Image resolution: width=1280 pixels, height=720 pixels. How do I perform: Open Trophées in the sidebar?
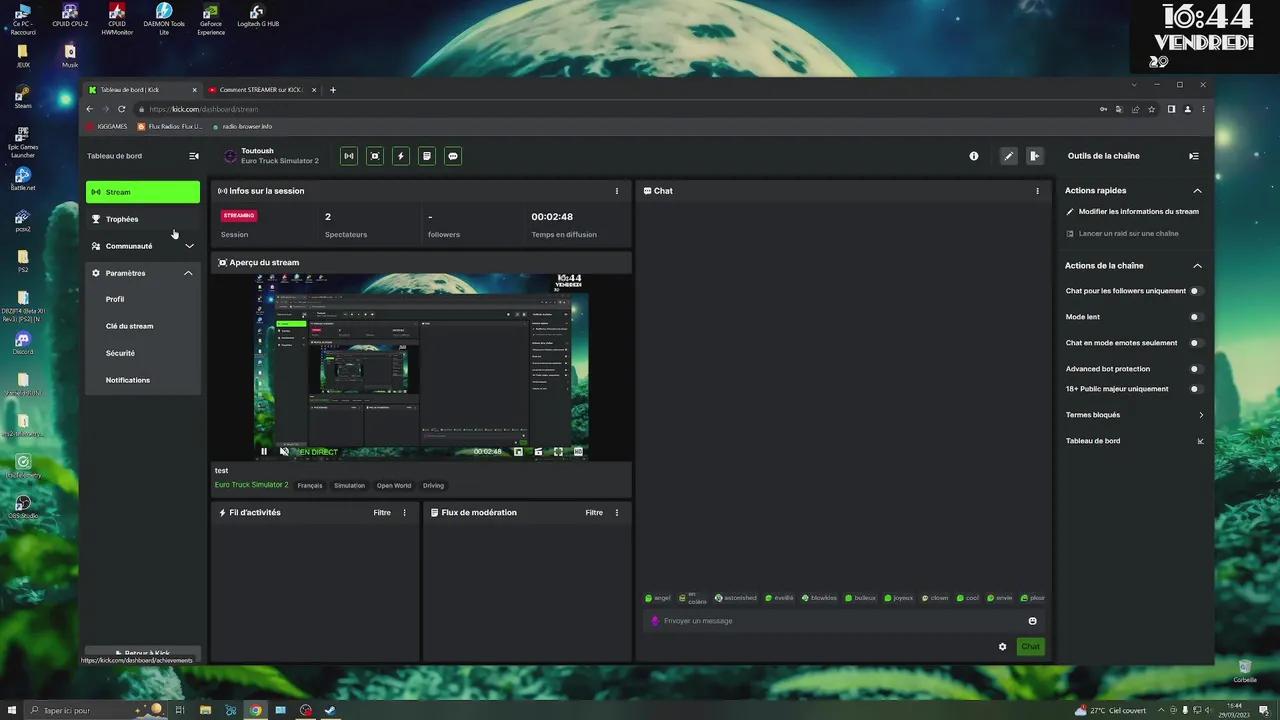click(143, 219)
